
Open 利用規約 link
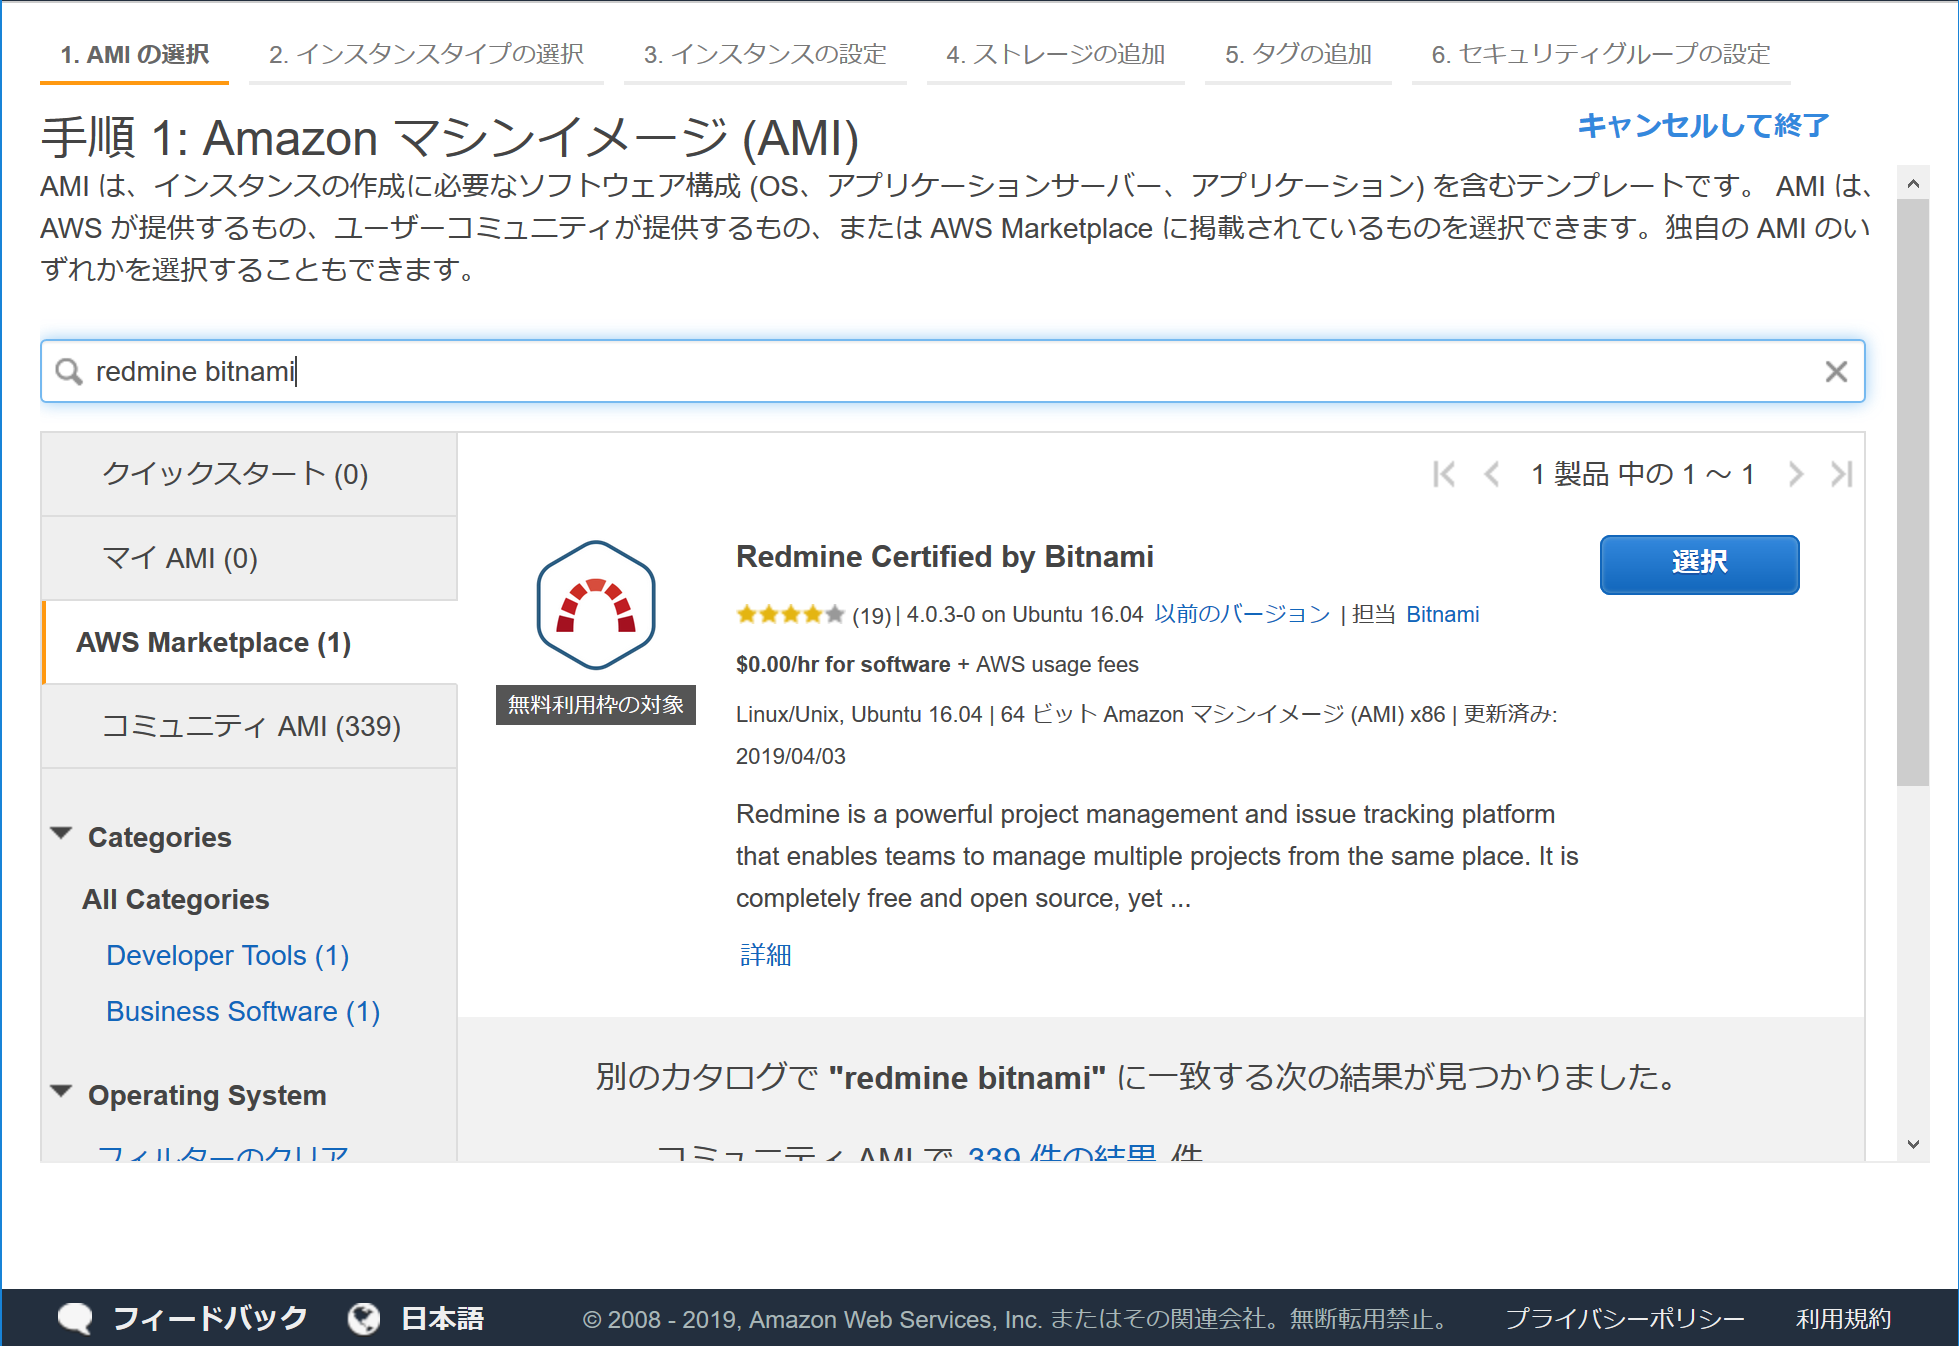coord(1844,1319)
